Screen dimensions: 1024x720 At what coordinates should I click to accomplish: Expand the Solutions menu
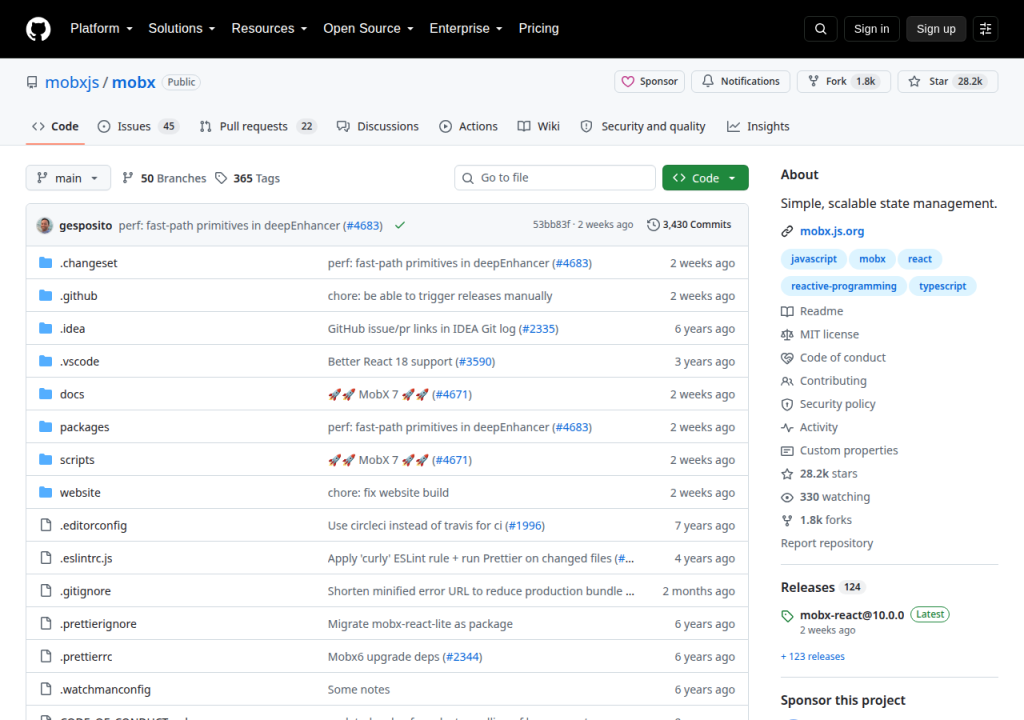pos(182,29)
